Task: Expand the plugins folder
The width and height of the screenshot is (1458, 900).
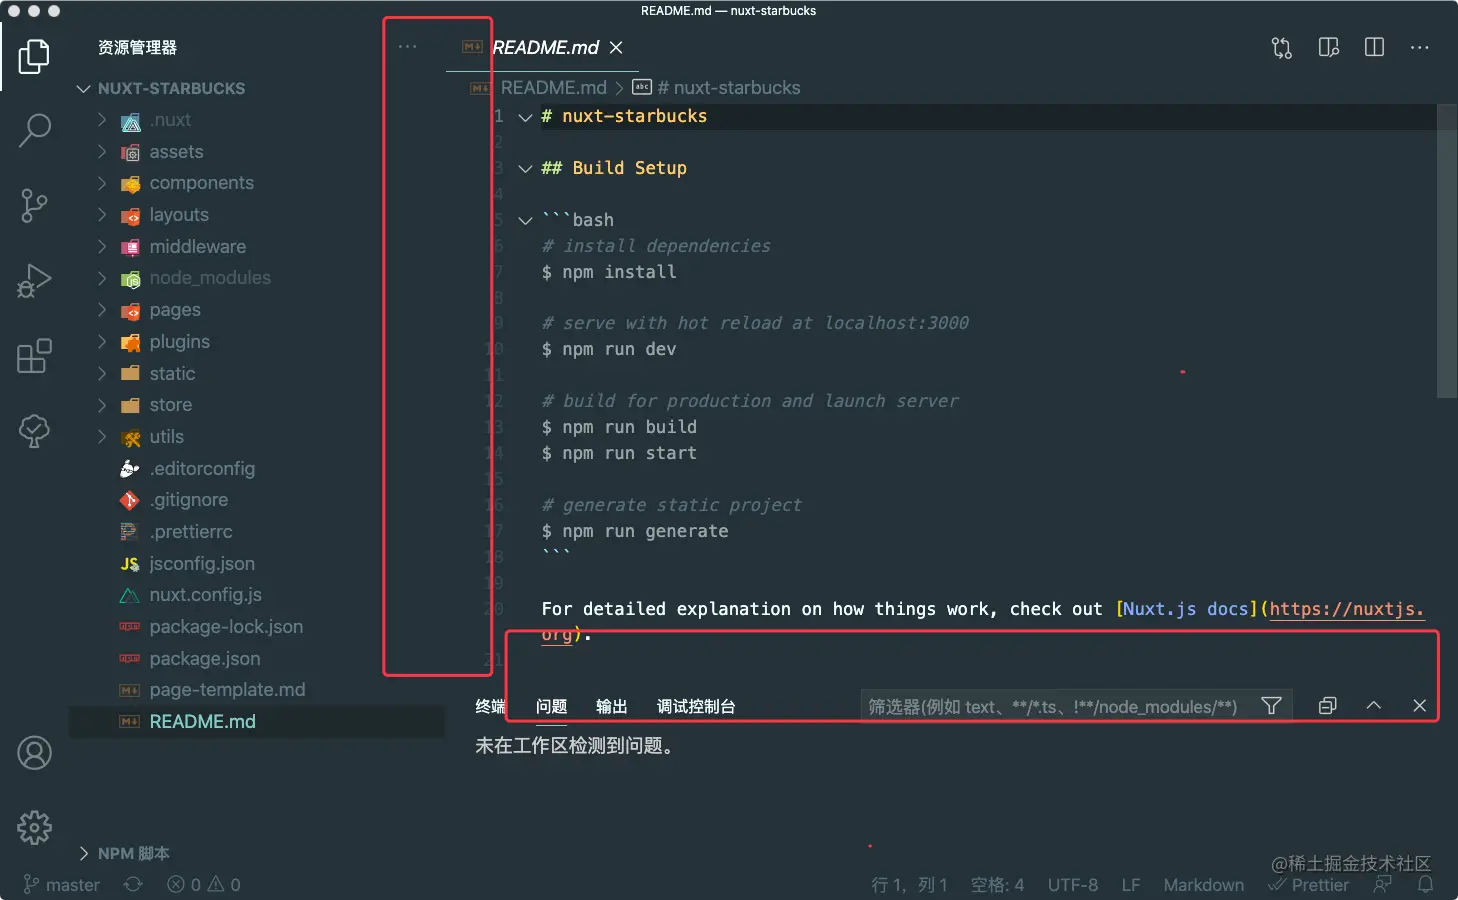Action: click(102, 342)
